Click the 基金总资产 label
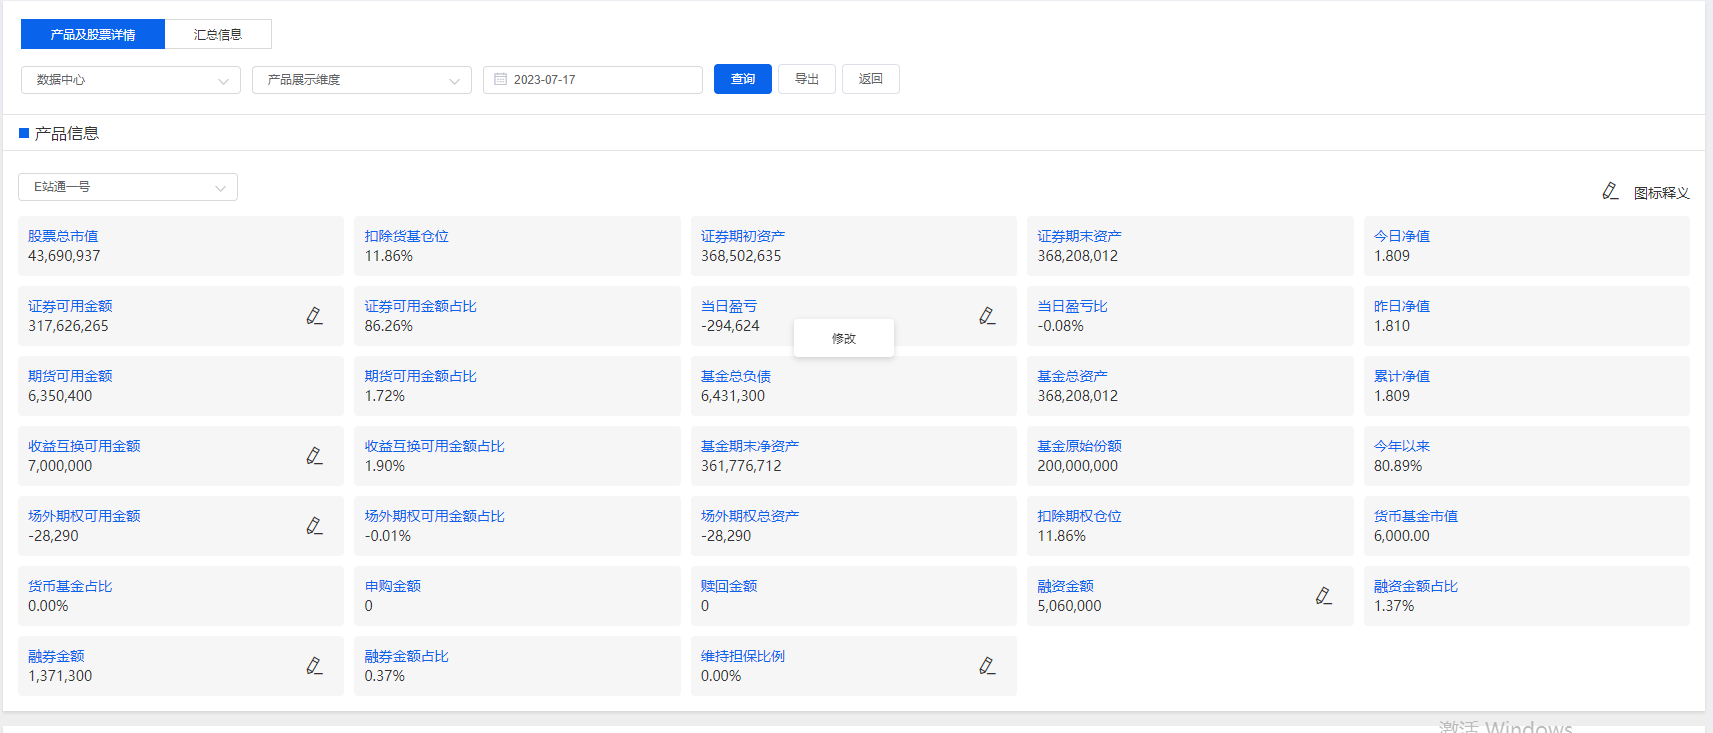The width and height of the screenshot is (1713, 733). 1073,376
